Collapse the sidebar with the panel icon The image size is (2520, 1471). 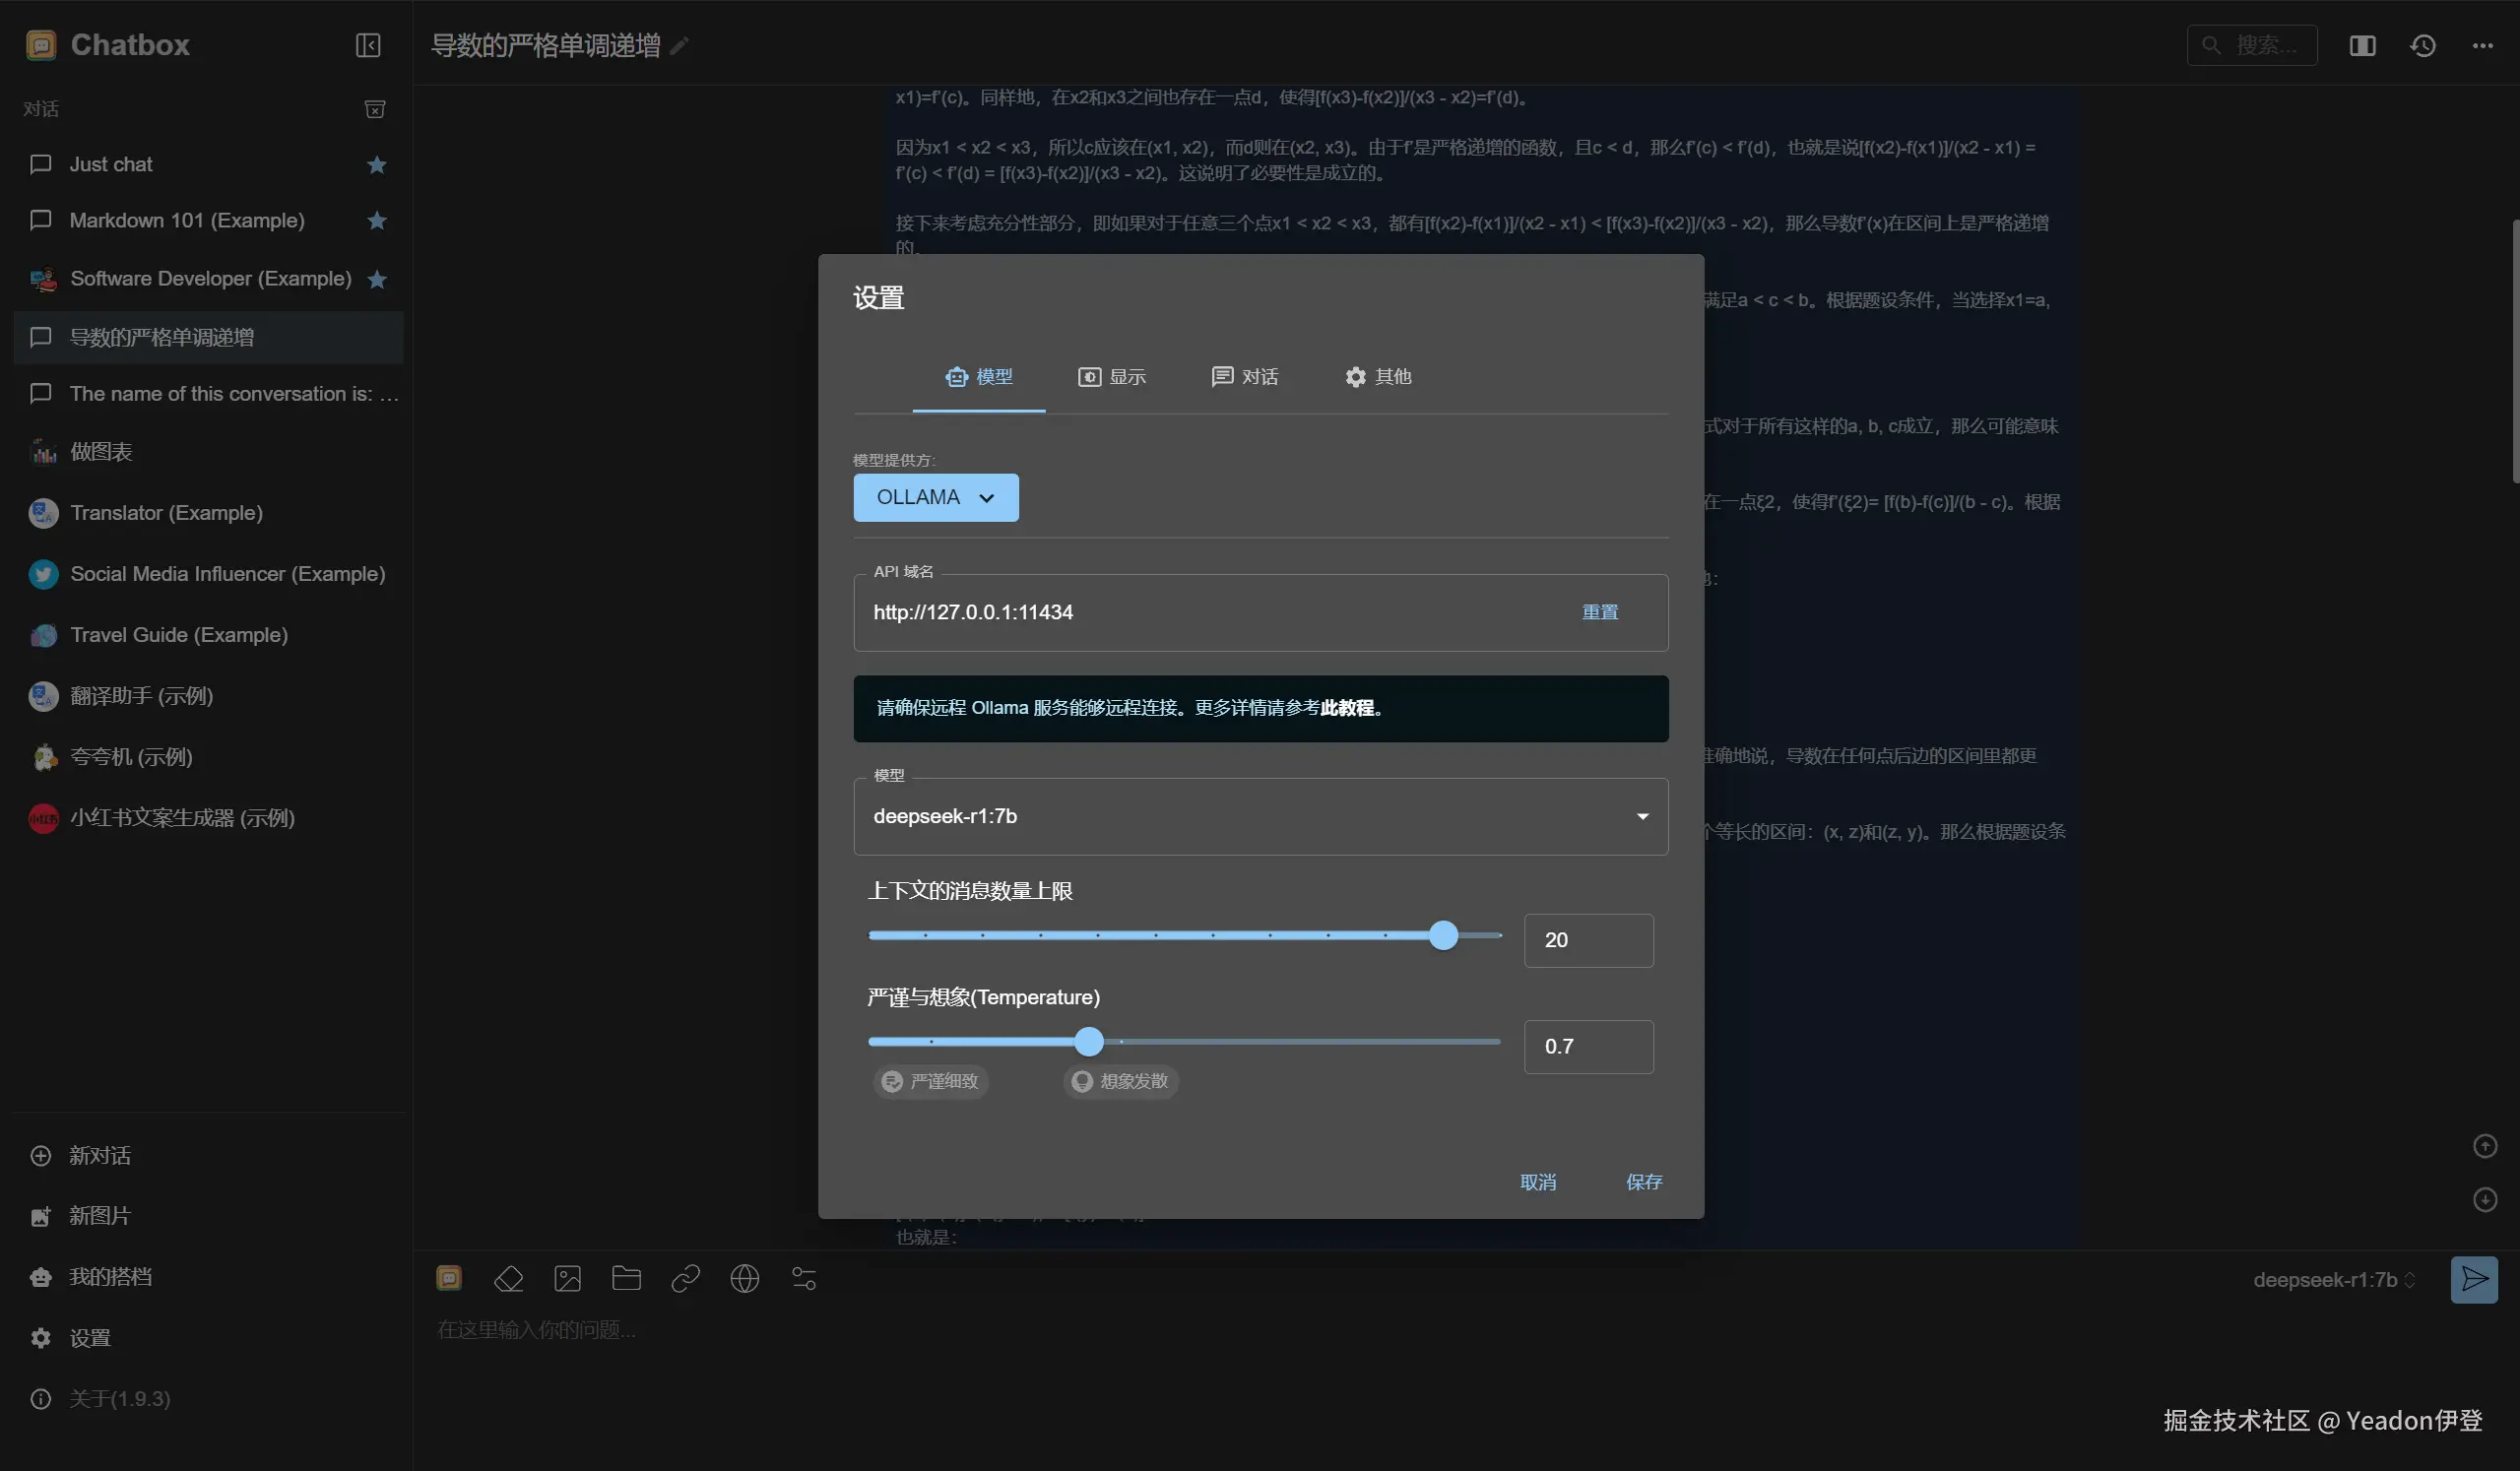point(368,45)
